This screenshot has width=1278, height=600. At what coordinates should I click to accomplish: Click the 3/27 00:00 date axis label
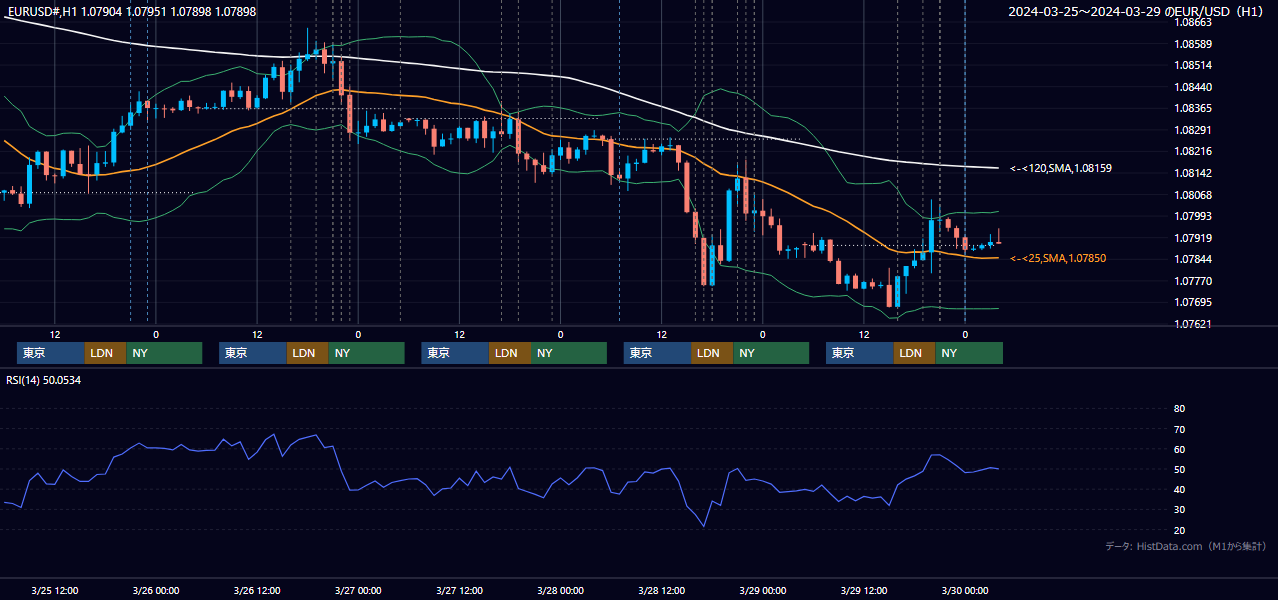[358, 590]
